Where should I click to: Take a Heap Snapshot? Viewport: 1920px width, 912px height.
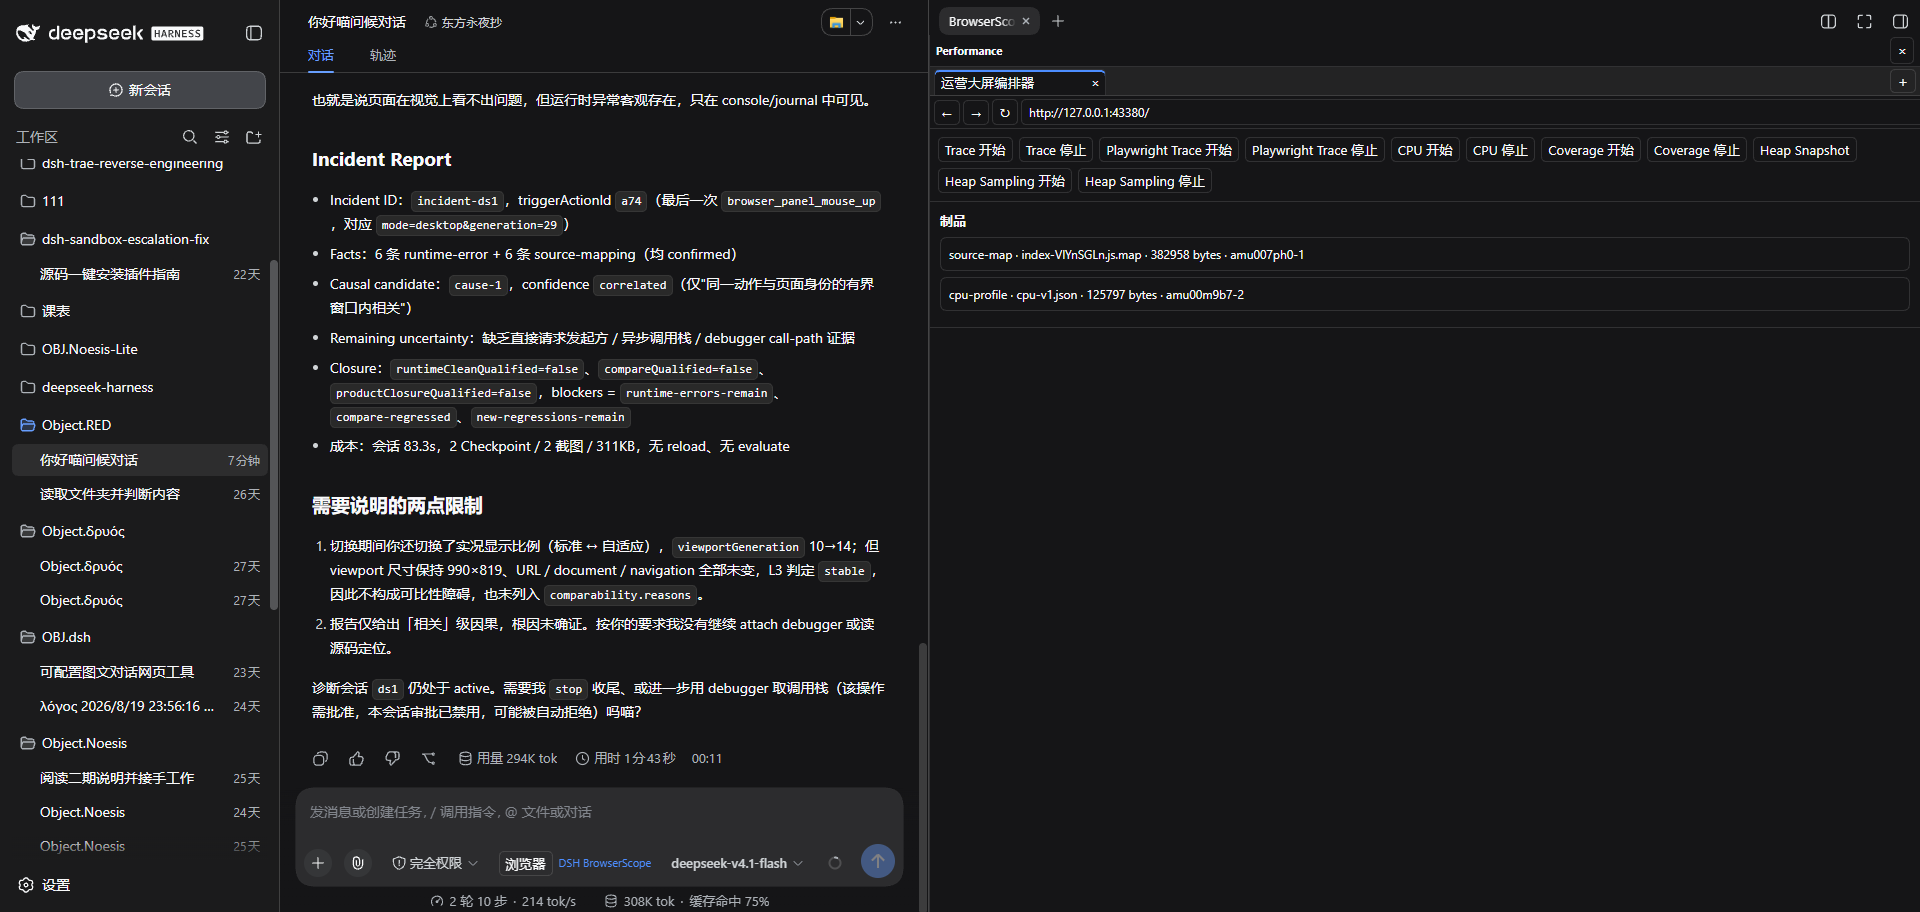1804,150
